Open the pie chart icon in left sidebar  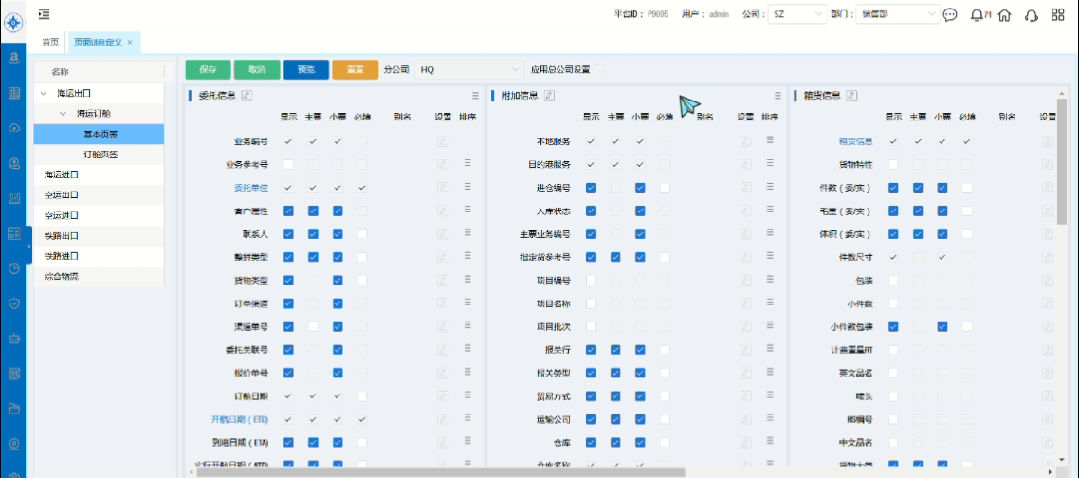click(13, 268)
